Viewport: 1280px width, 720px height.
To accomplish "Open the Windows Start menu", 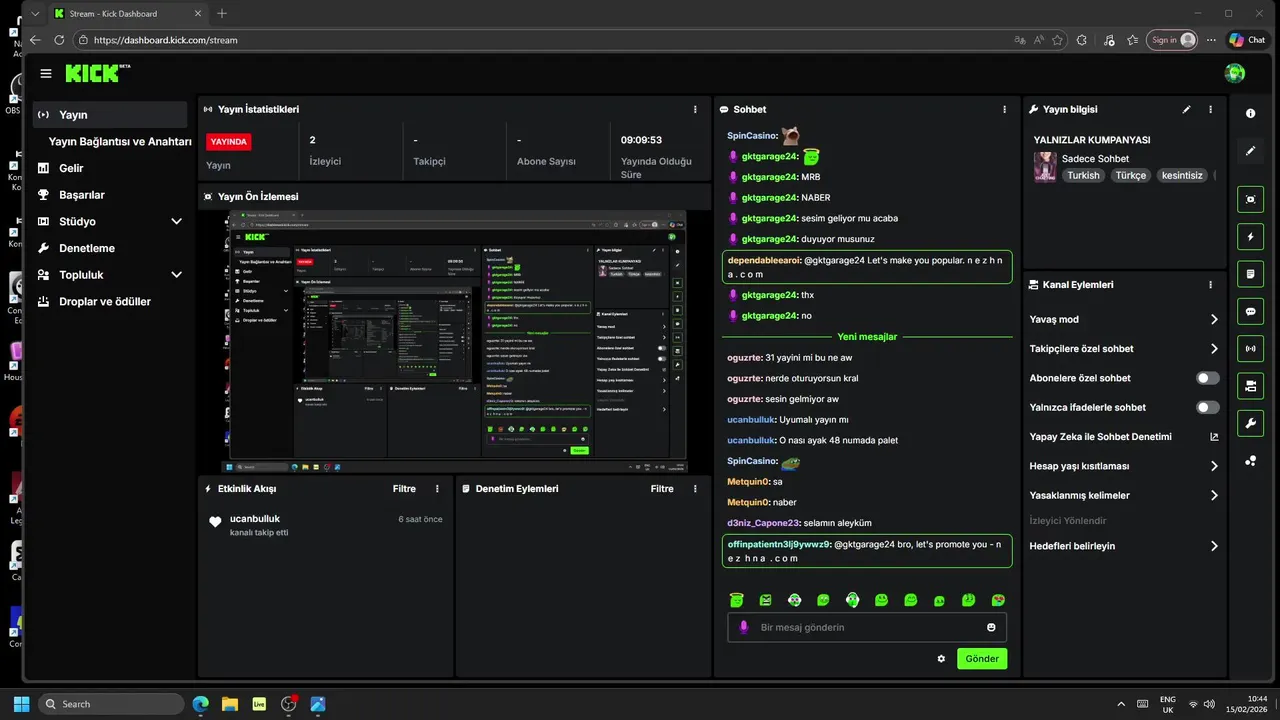I will coord(21,704).
